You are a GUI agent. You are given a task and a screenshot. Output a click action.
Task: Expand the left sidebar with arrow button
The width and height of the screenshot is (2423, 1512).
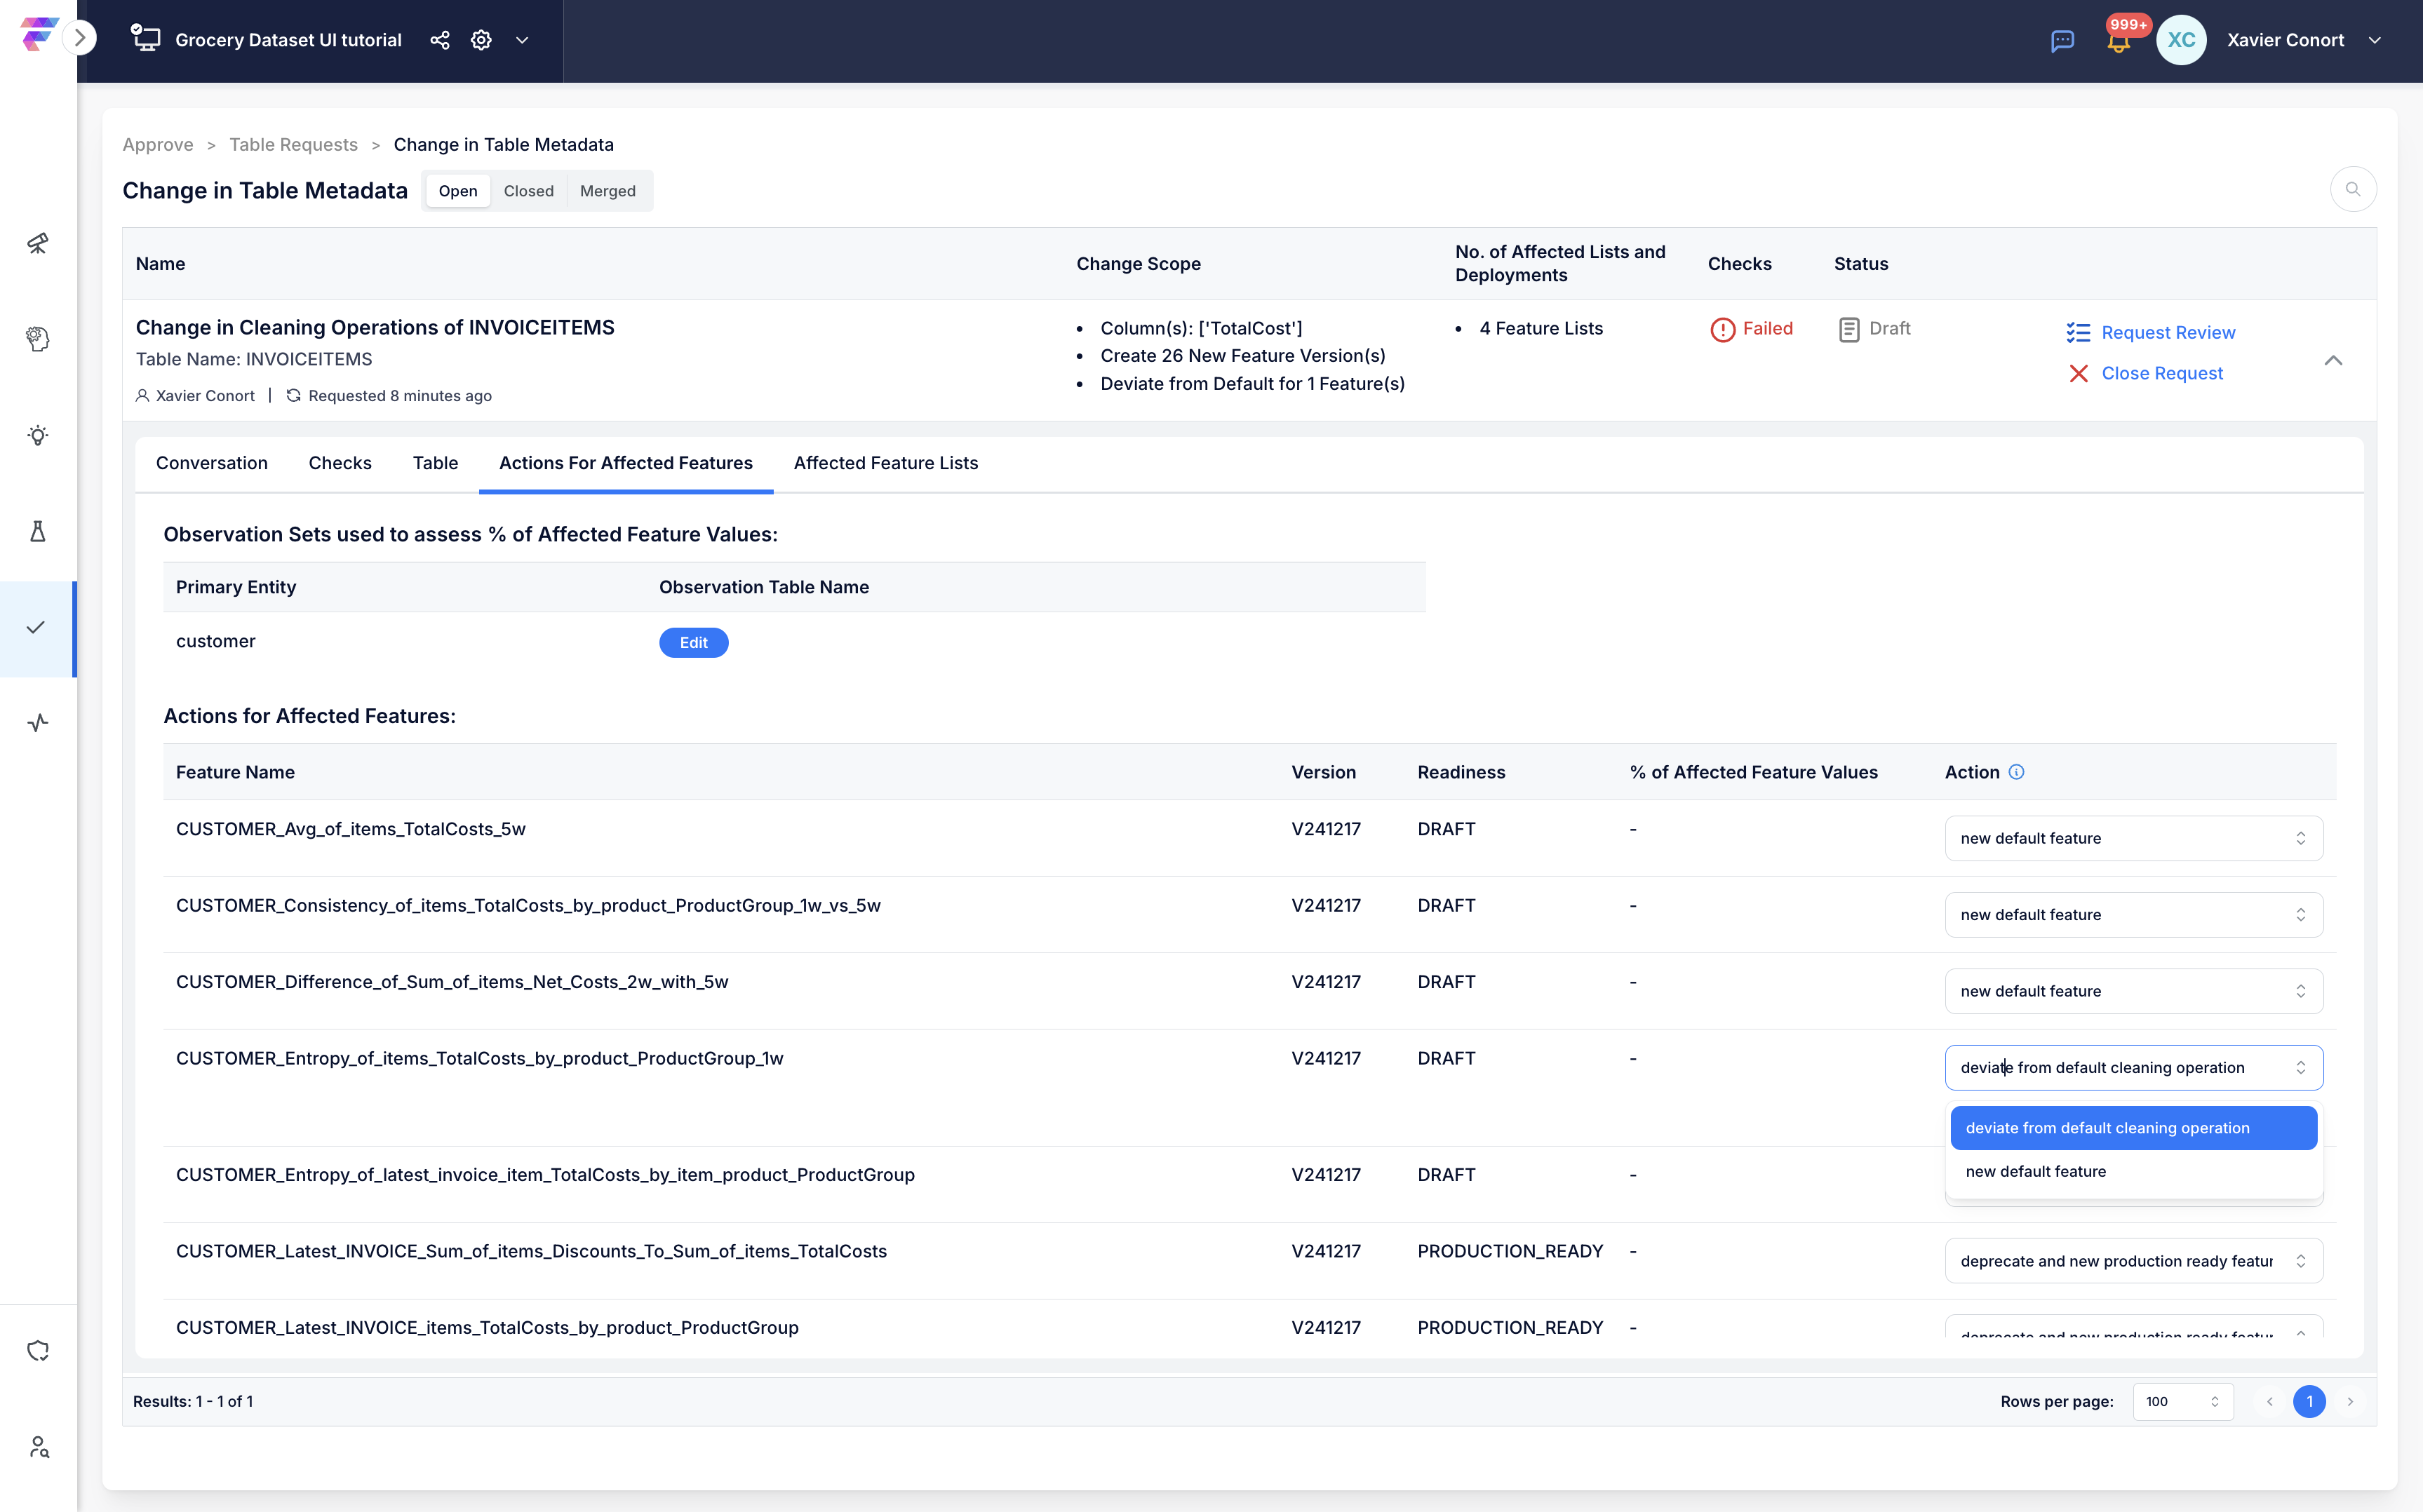click(x=80, y=39)
